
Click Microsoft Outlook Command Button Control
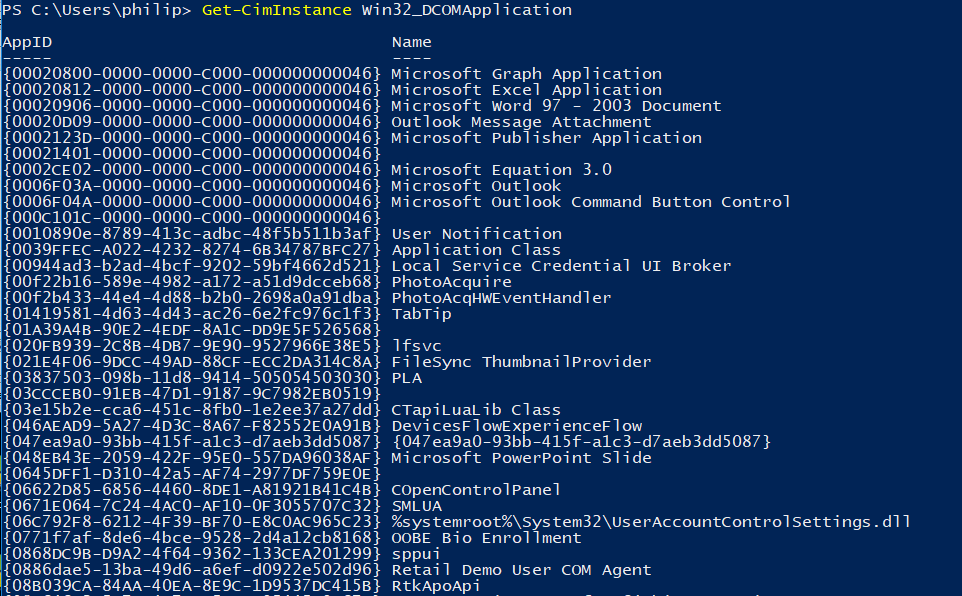(x=591, y=202)
